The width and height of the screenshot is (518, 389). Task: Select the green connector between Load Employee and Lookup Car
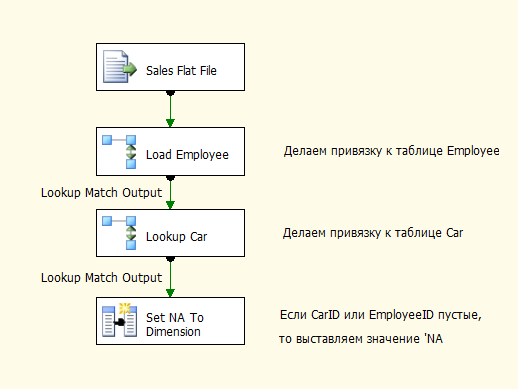(x=170, y=193)
